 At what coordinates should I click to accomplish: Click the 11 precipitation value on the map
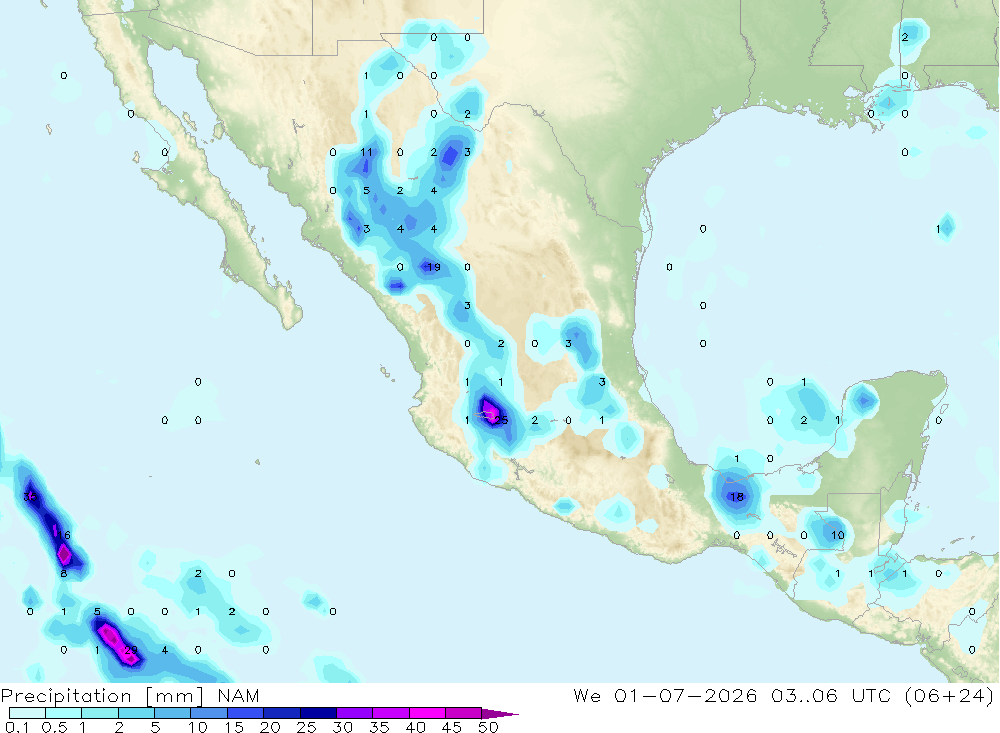point(366,152)
